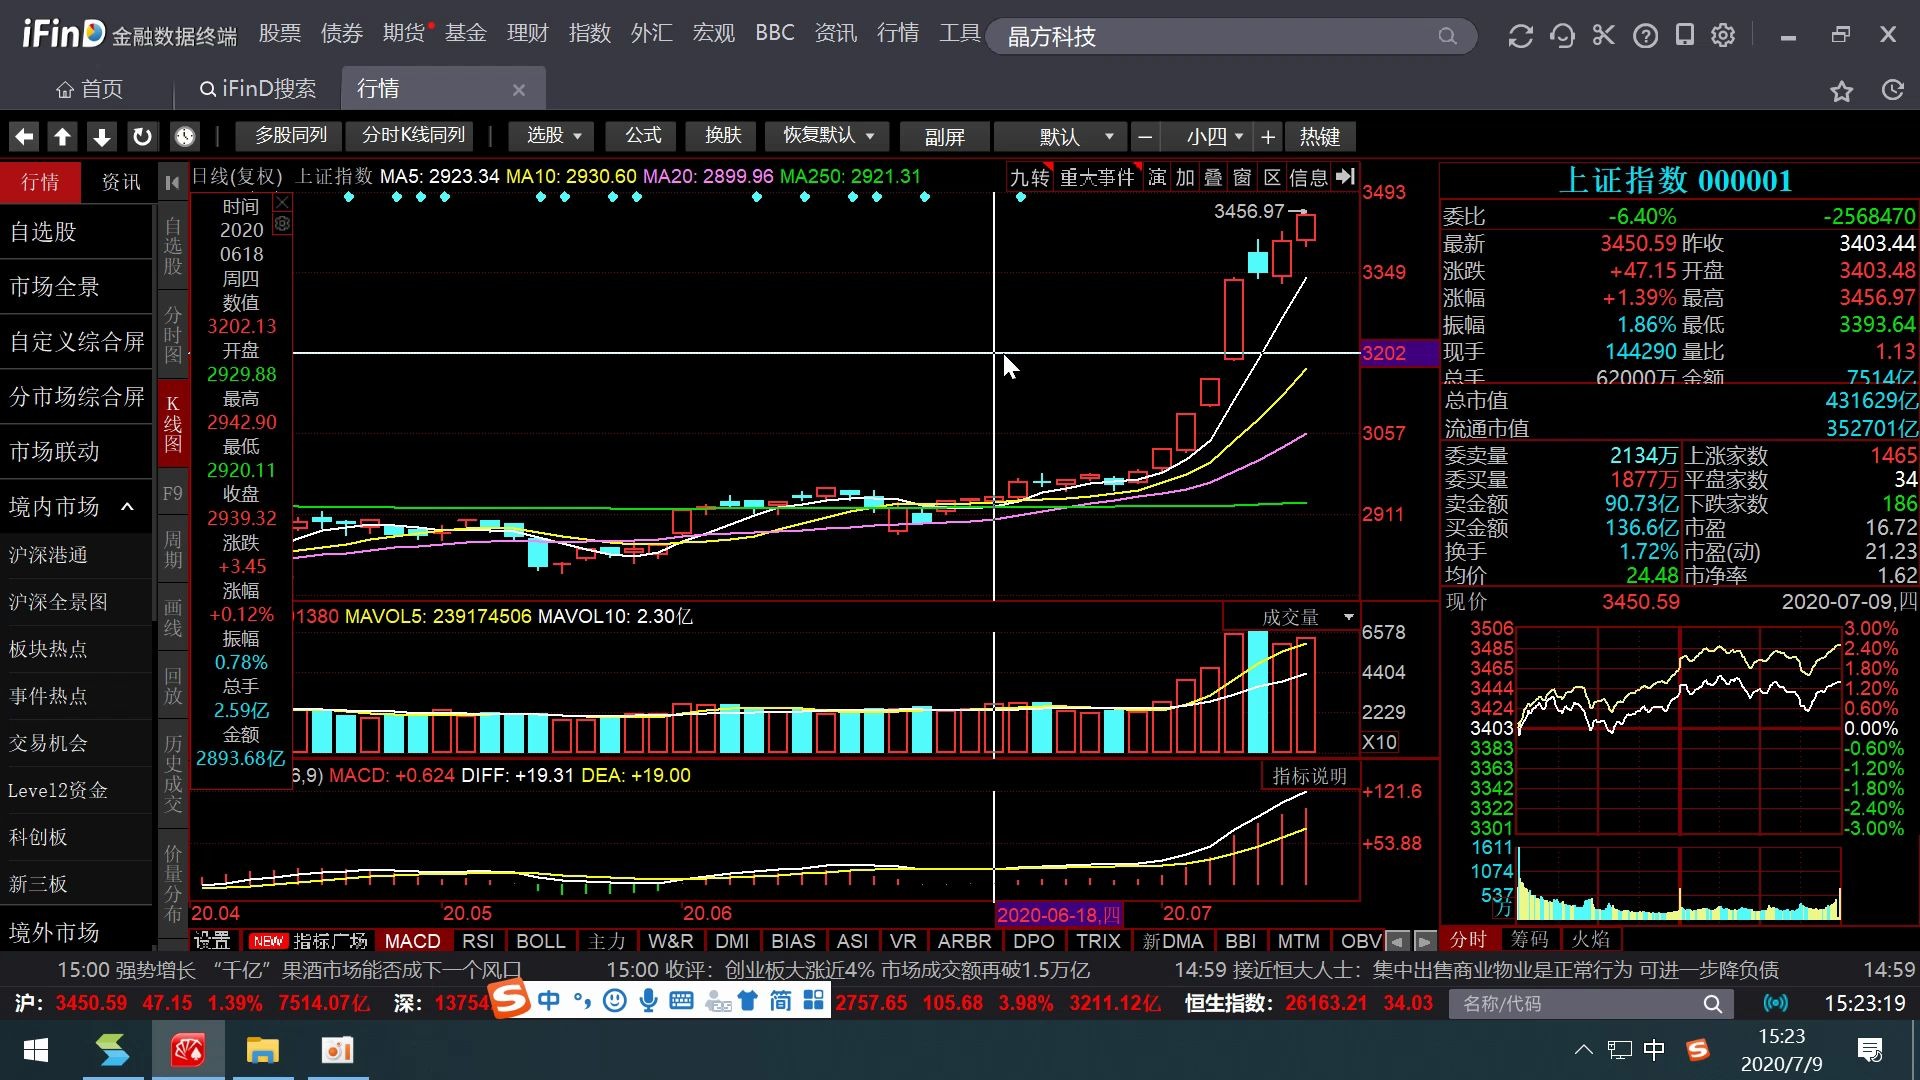Toggle the 九转 indicator
Viewport: 1920px width, 1080px height.
[1029, 178]
